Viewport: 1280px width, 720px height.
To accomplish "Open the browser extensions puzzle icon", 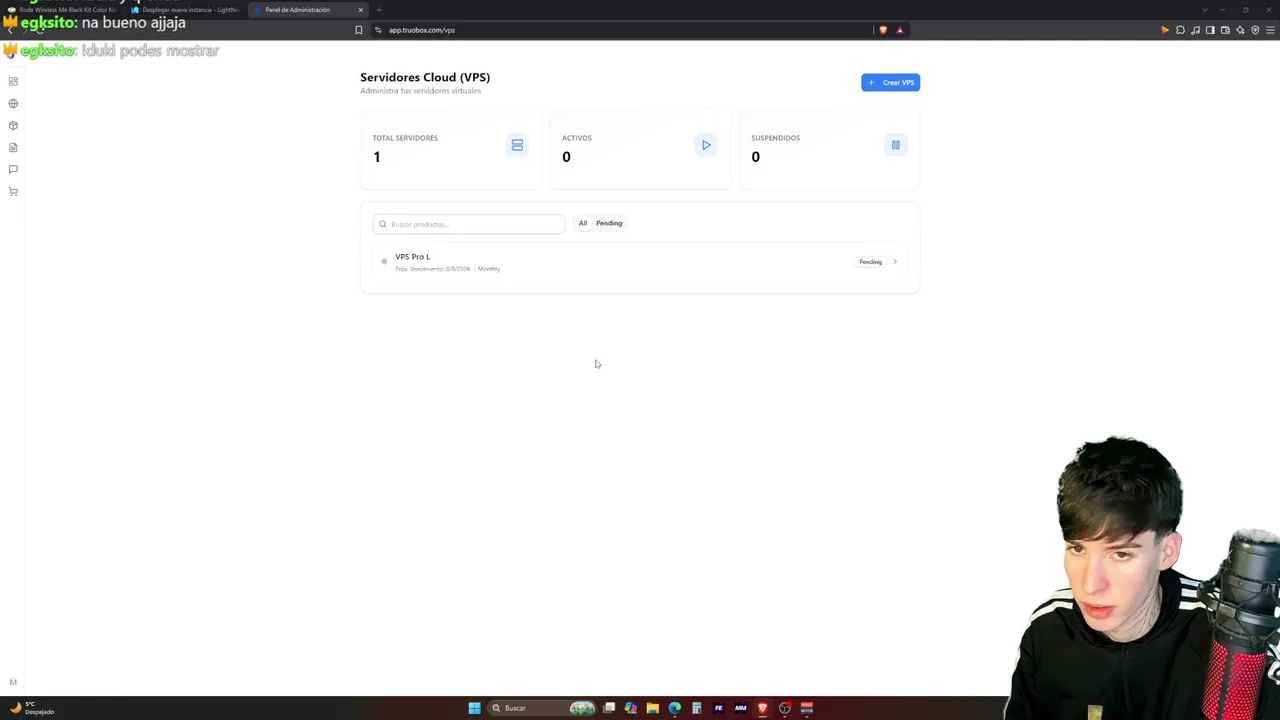I will [1180, 30].
